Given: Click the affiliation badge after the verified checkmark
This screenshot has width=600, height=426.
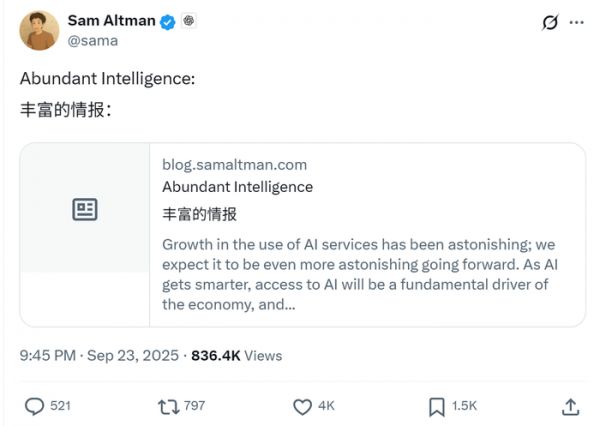Looking at the screenshot, I should (189, 21).
